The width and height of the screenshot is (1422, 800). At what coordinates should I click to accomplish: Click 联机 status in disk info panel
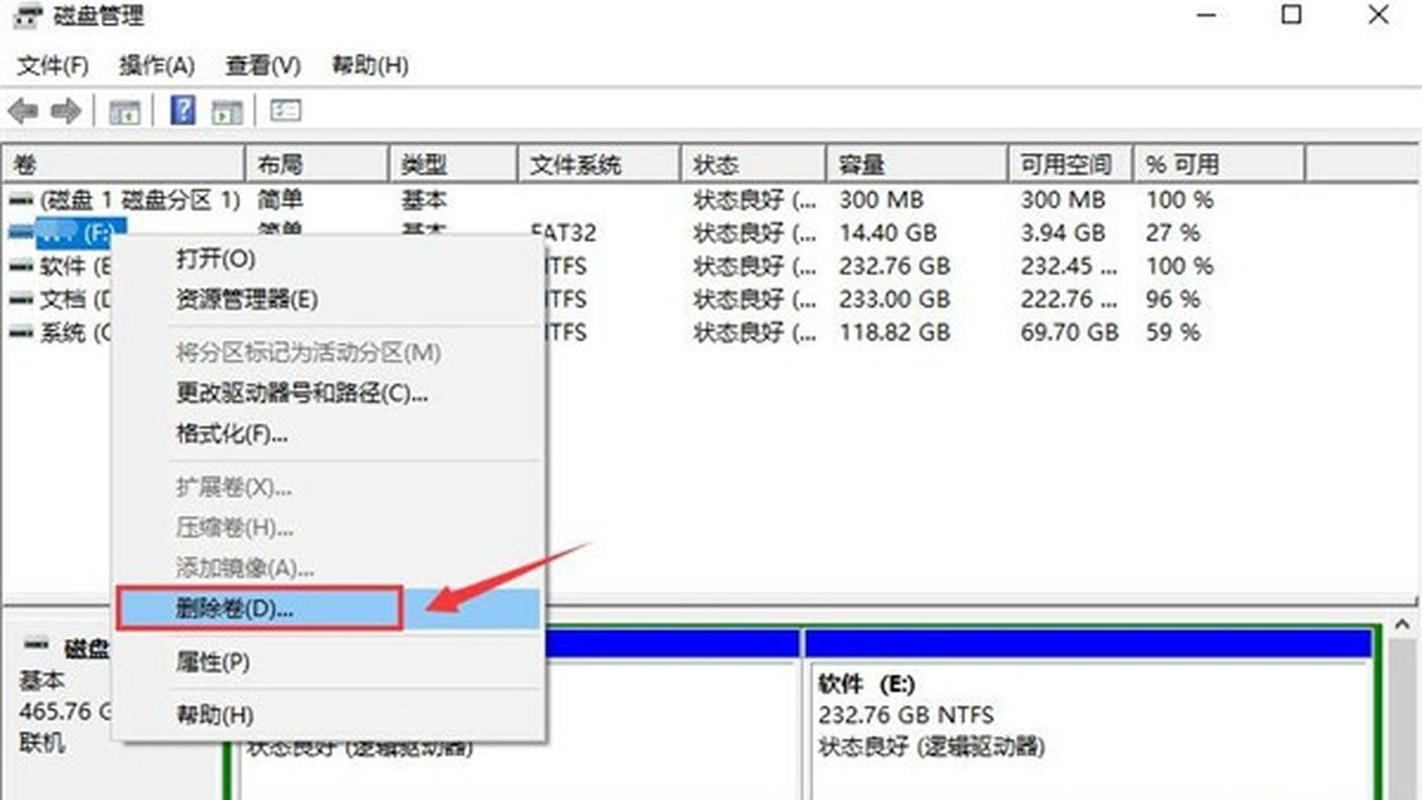(42, 743)
